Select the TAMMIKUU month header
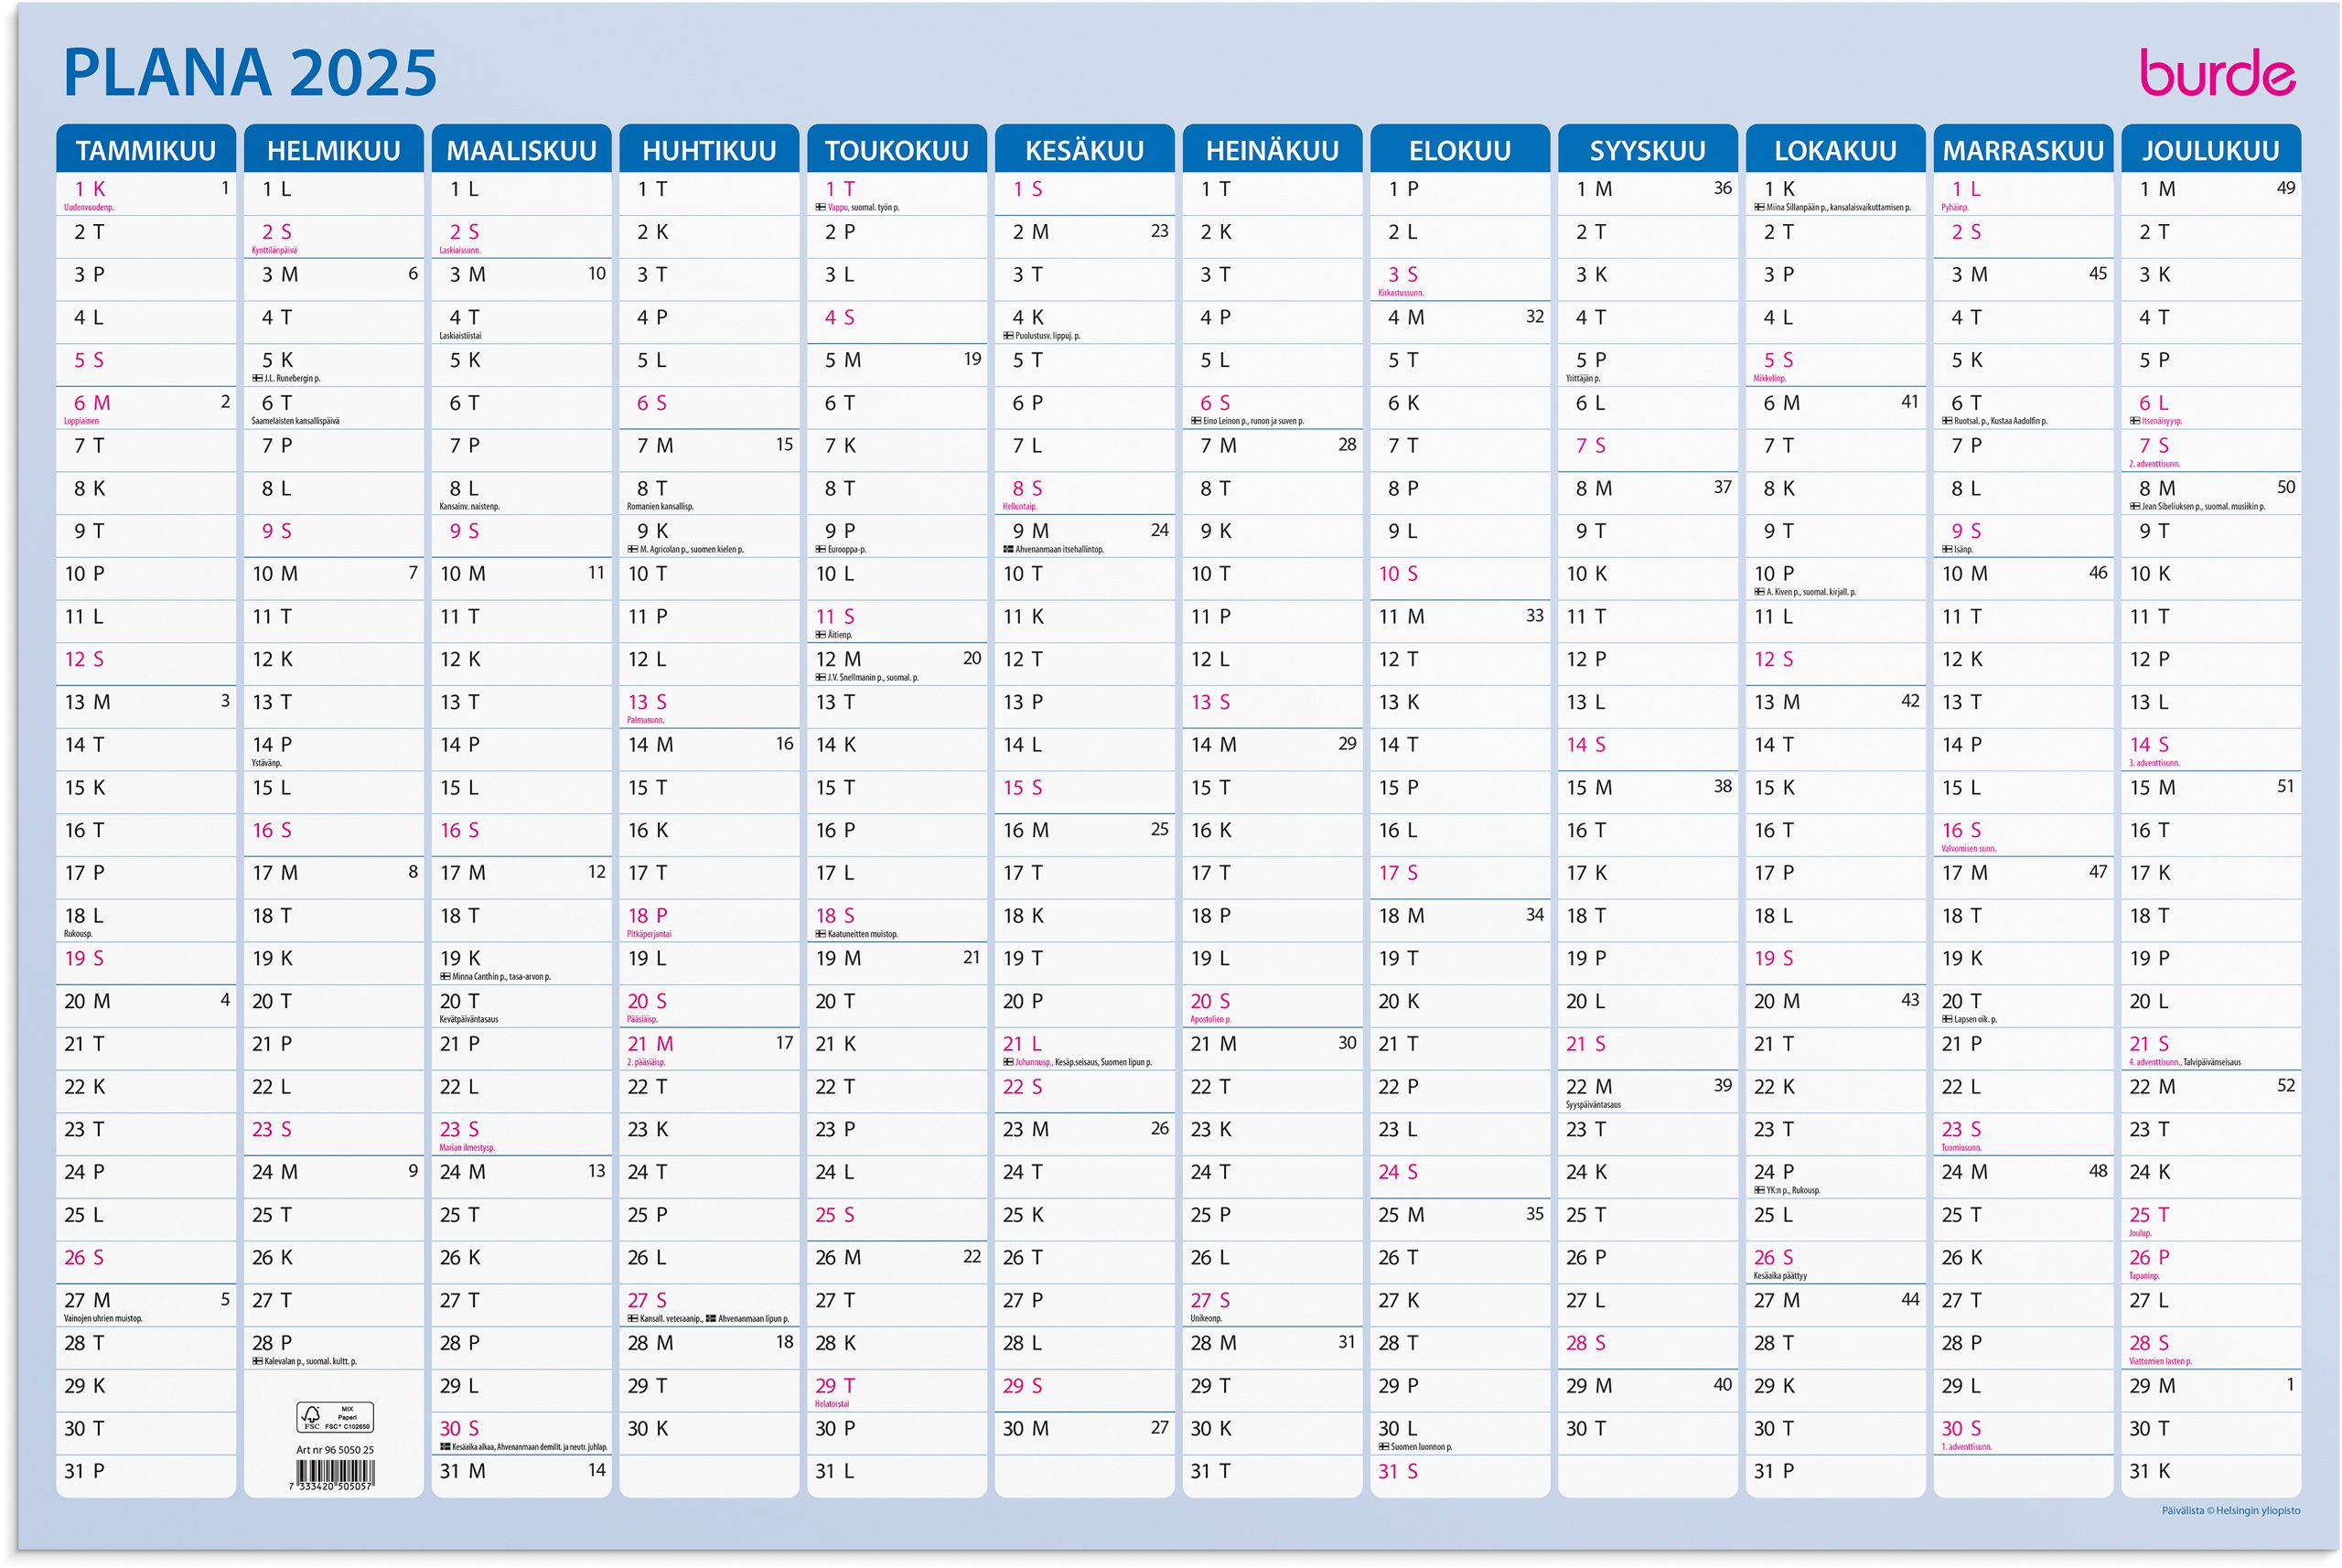Screen dimensions: 2342x1568 (146, 150)
